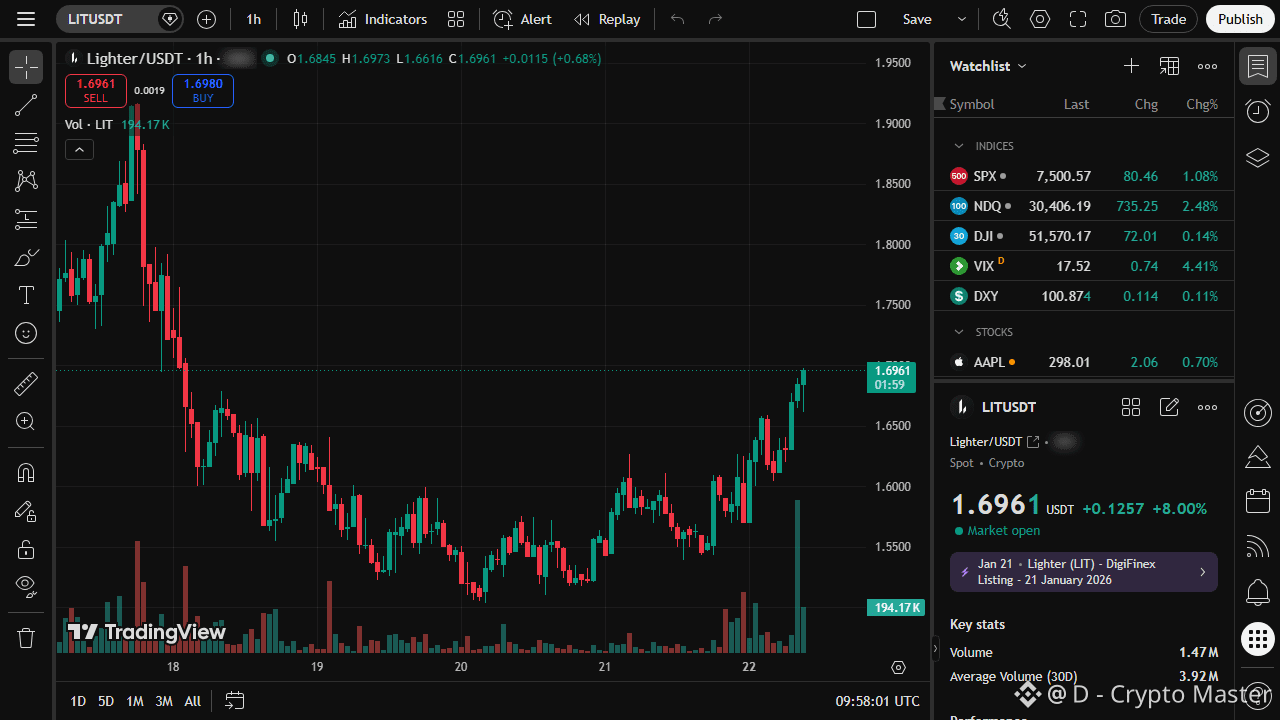Click the 1.6980 BUY button

coord(203,90)
